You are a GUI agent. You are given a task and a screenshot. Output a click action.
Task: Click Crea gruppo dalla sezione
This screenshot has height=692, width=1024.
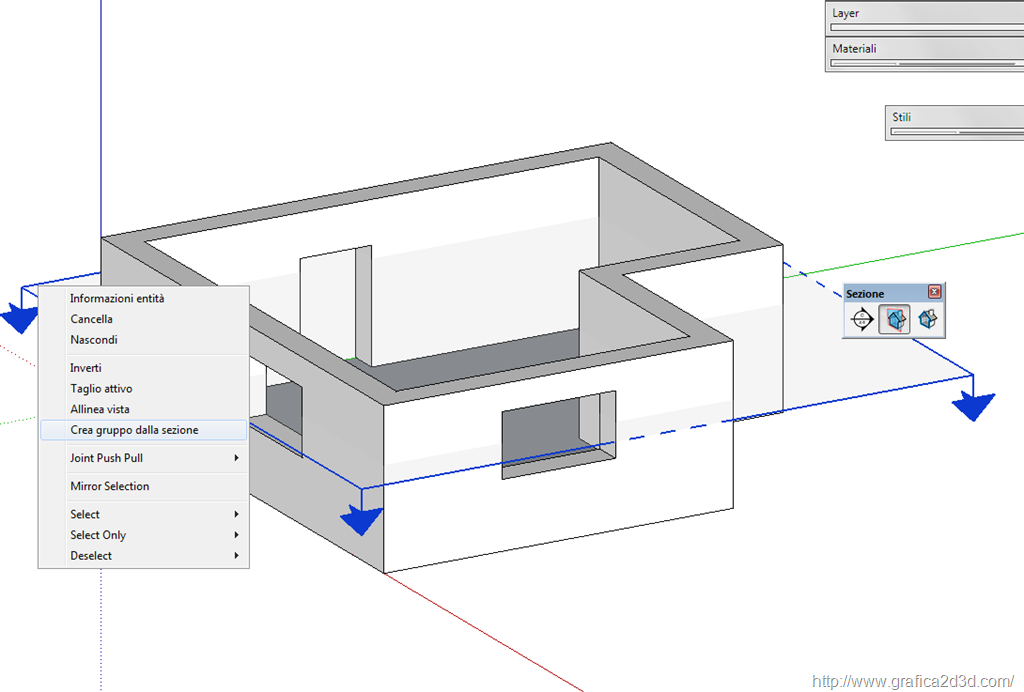point(134,430)
